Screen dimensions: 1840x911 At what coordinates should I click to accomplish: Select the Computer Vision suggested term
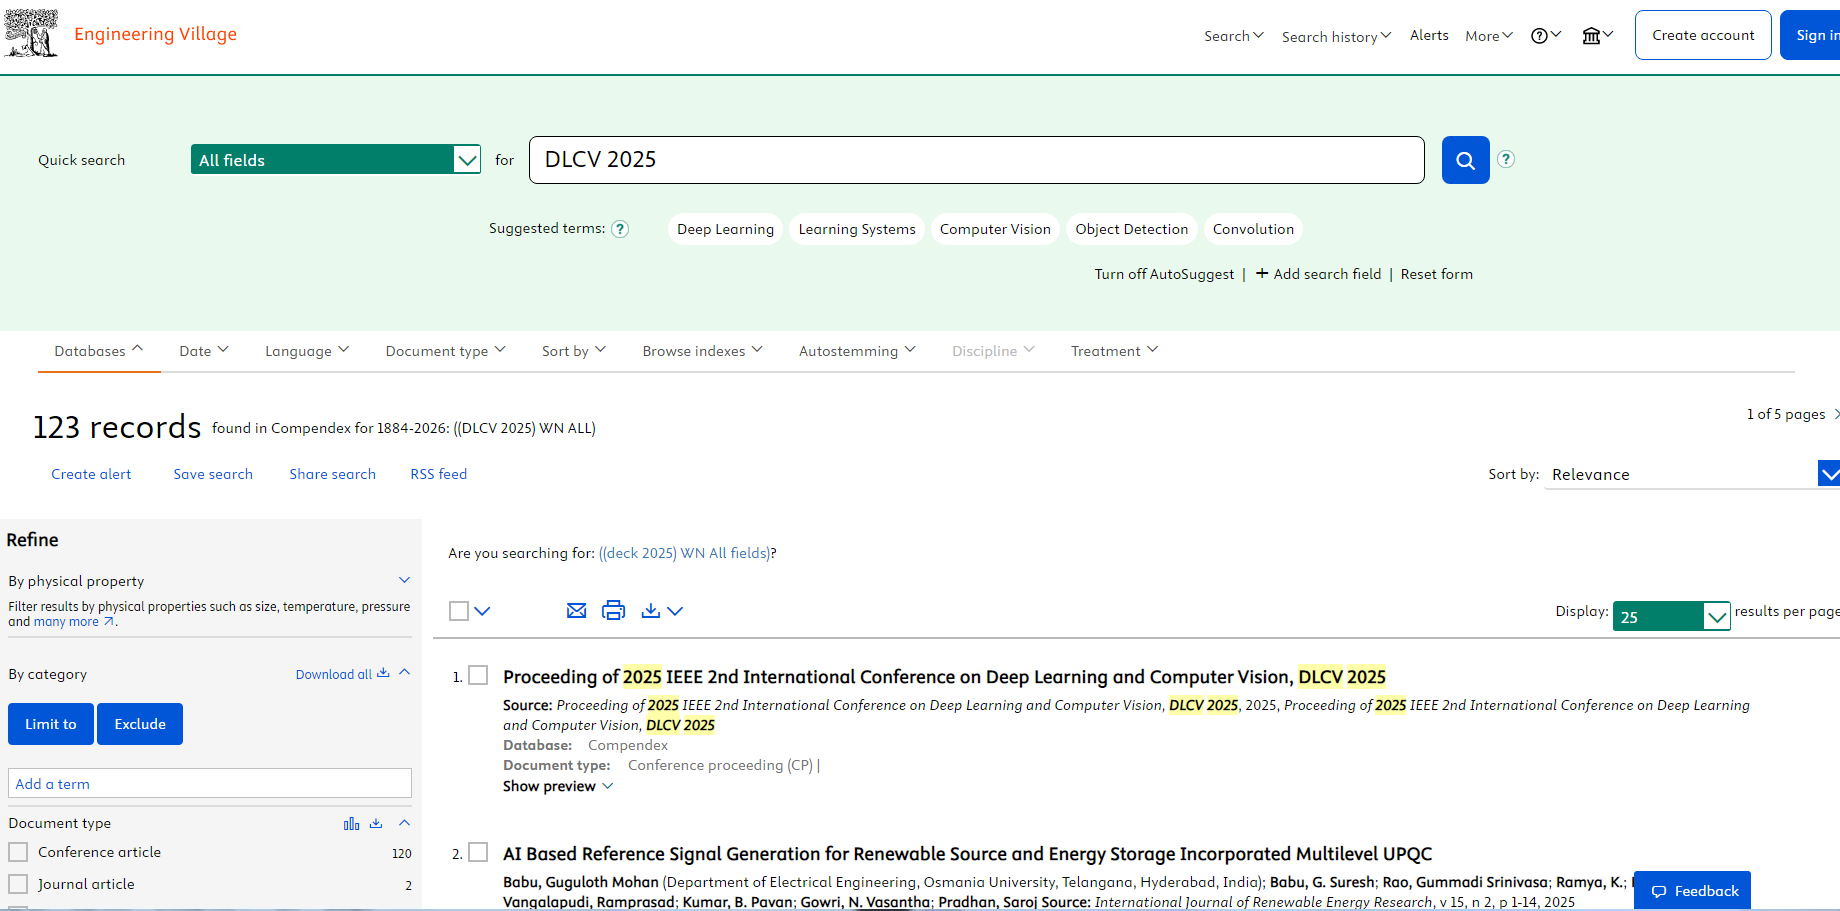point(995,229)
